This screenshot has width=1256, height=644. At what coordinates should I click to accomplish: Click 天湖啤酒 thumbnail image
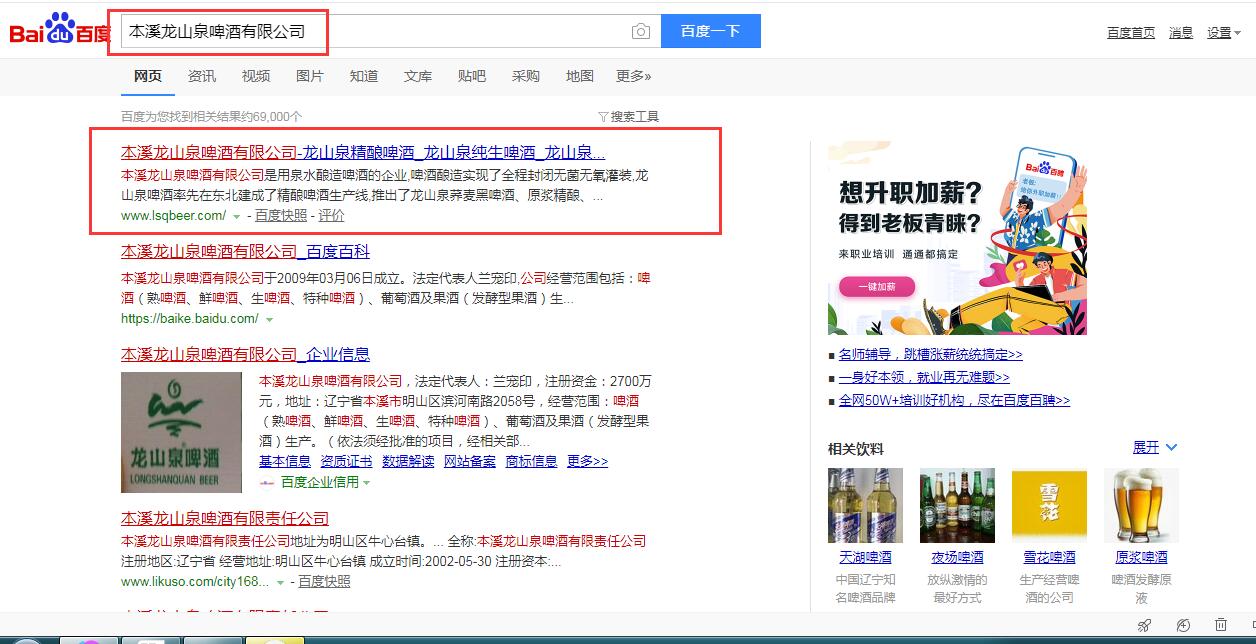(865, 505)
